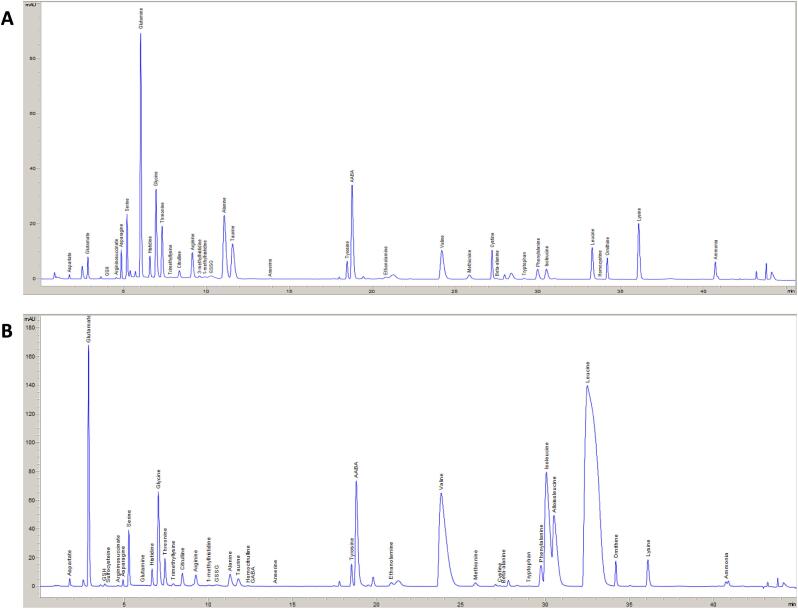Click the Glutamine peak label in panel A
798x609 pixels.
coord(141,18)
